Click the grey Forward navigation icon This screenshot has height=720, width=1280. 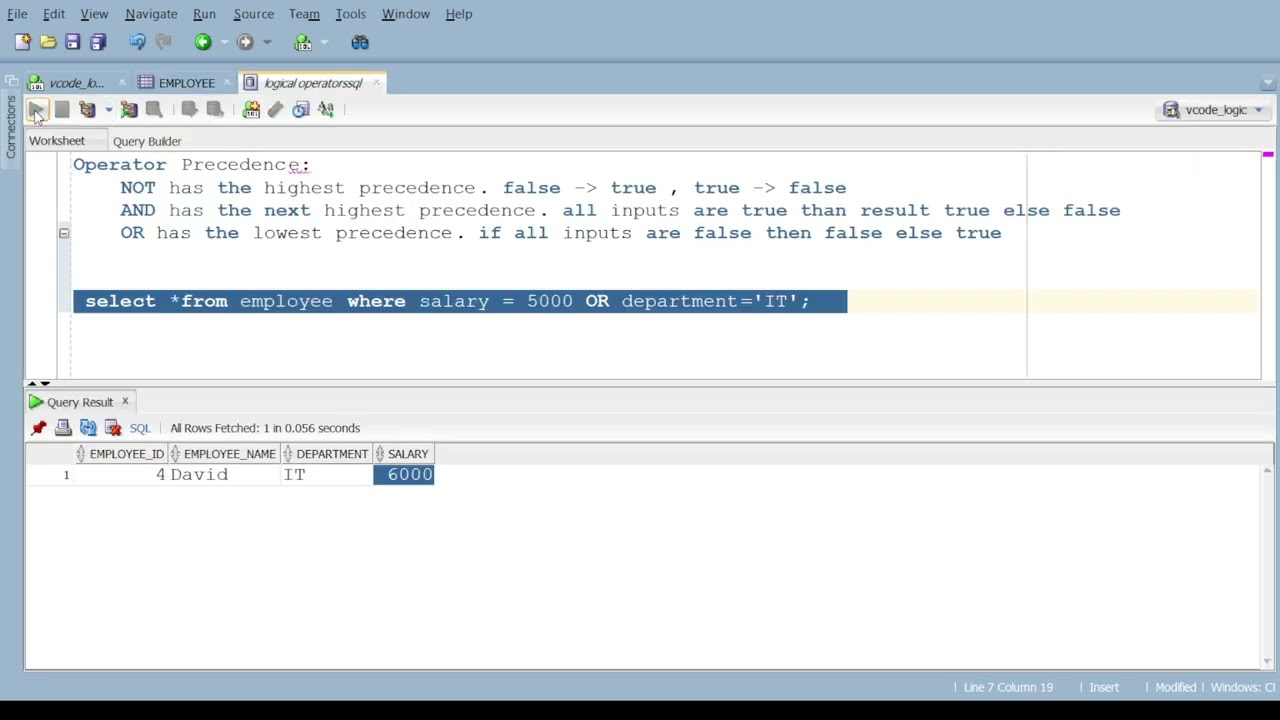tap(245, 42)
